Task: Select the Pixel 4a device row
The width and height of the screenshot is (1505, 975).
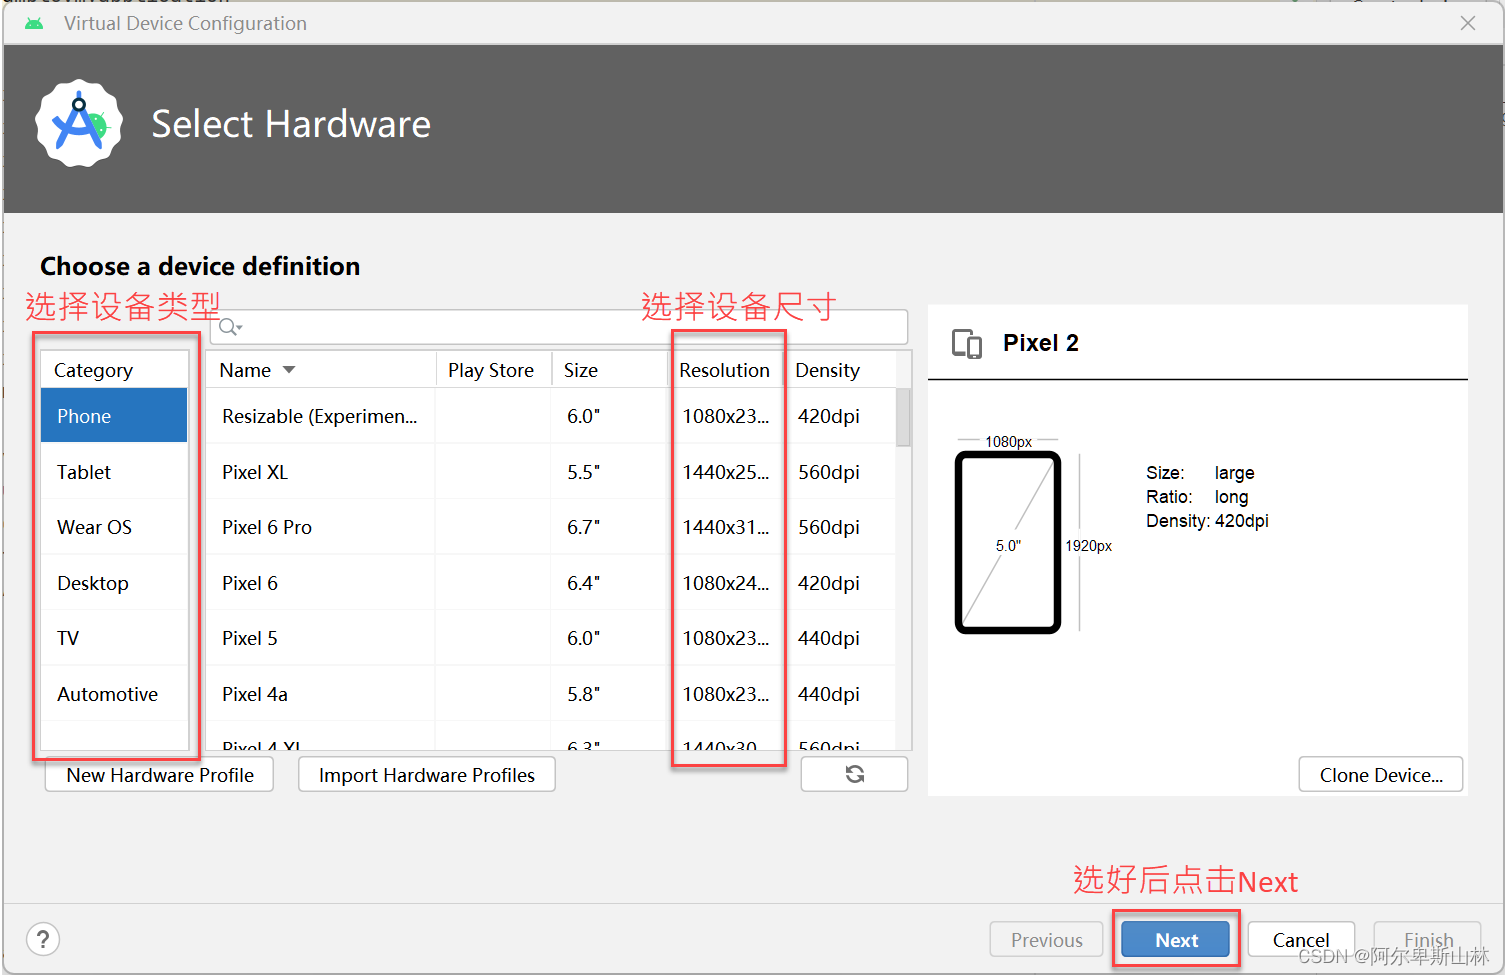Action: click(551, 694)
